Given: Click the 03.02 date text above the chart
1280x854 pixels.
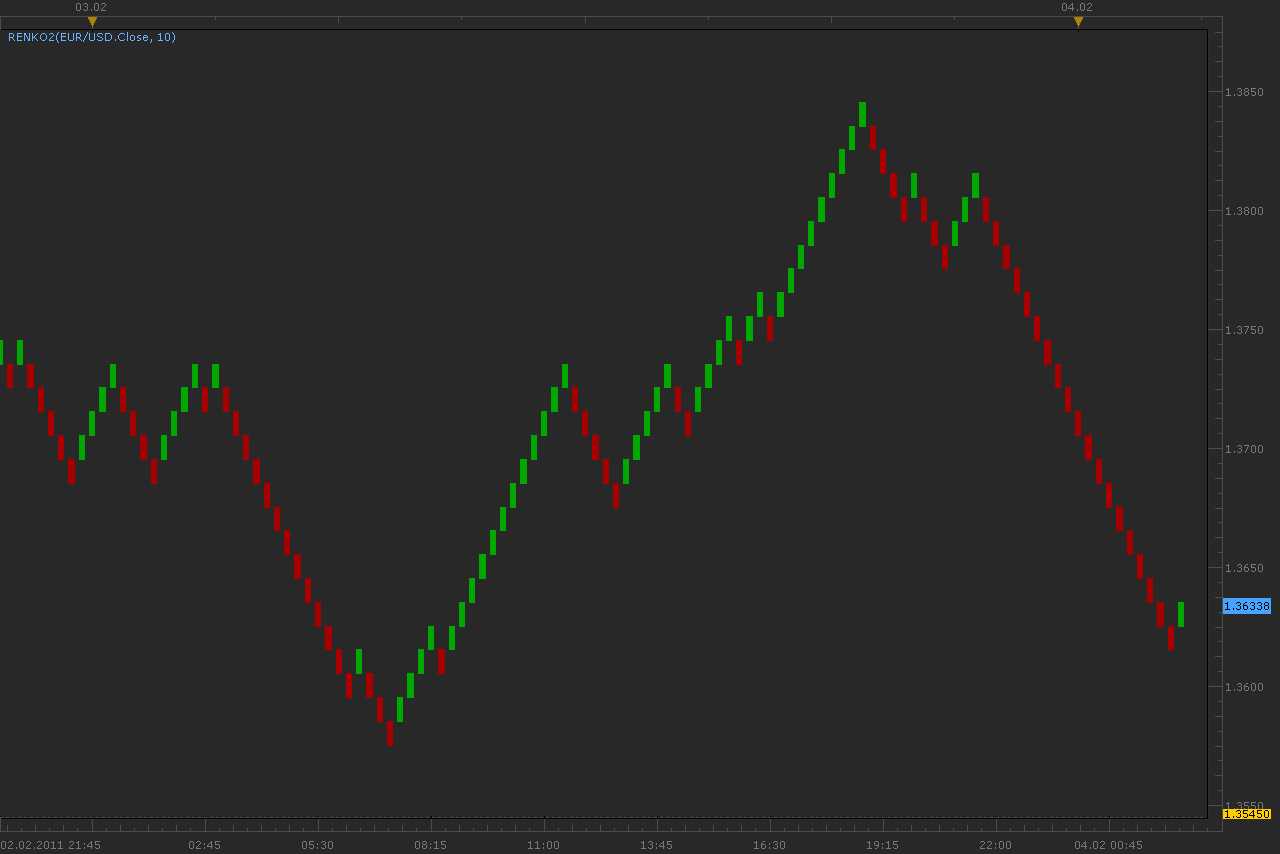Looking at the screenshot, I should pyautogui.click(x=91, y=7).
